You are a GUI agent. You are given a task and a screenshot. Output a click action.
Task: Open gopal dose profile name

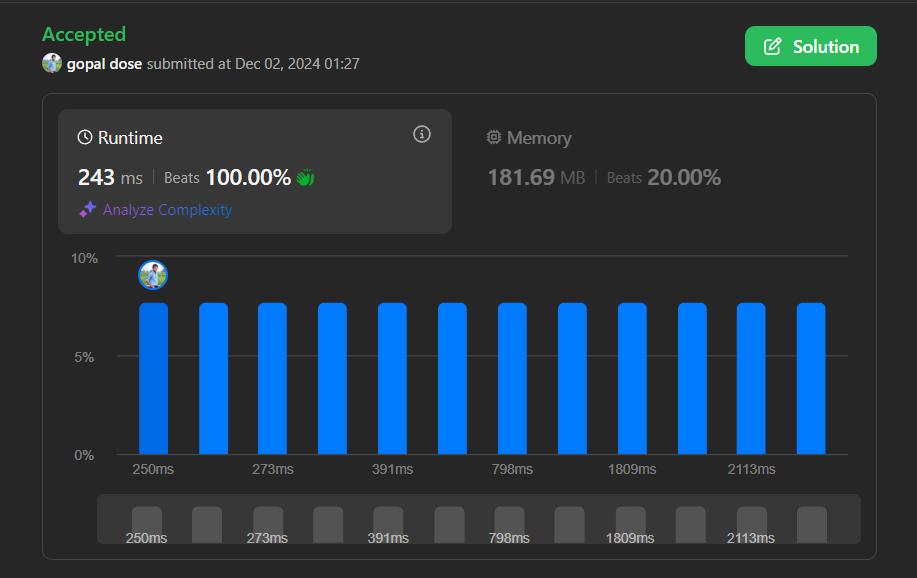[x=104, y=64]
